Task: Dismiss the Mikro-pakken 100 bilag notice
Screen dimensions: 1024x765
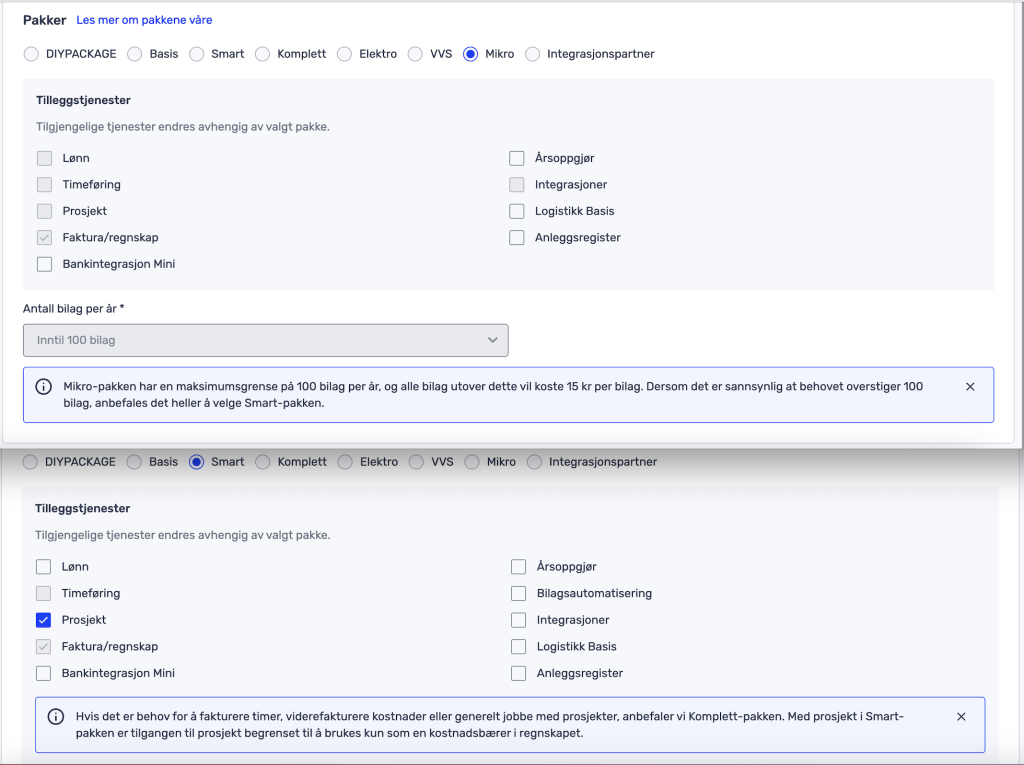Action: pyautogui.click(x=969, y=387)
